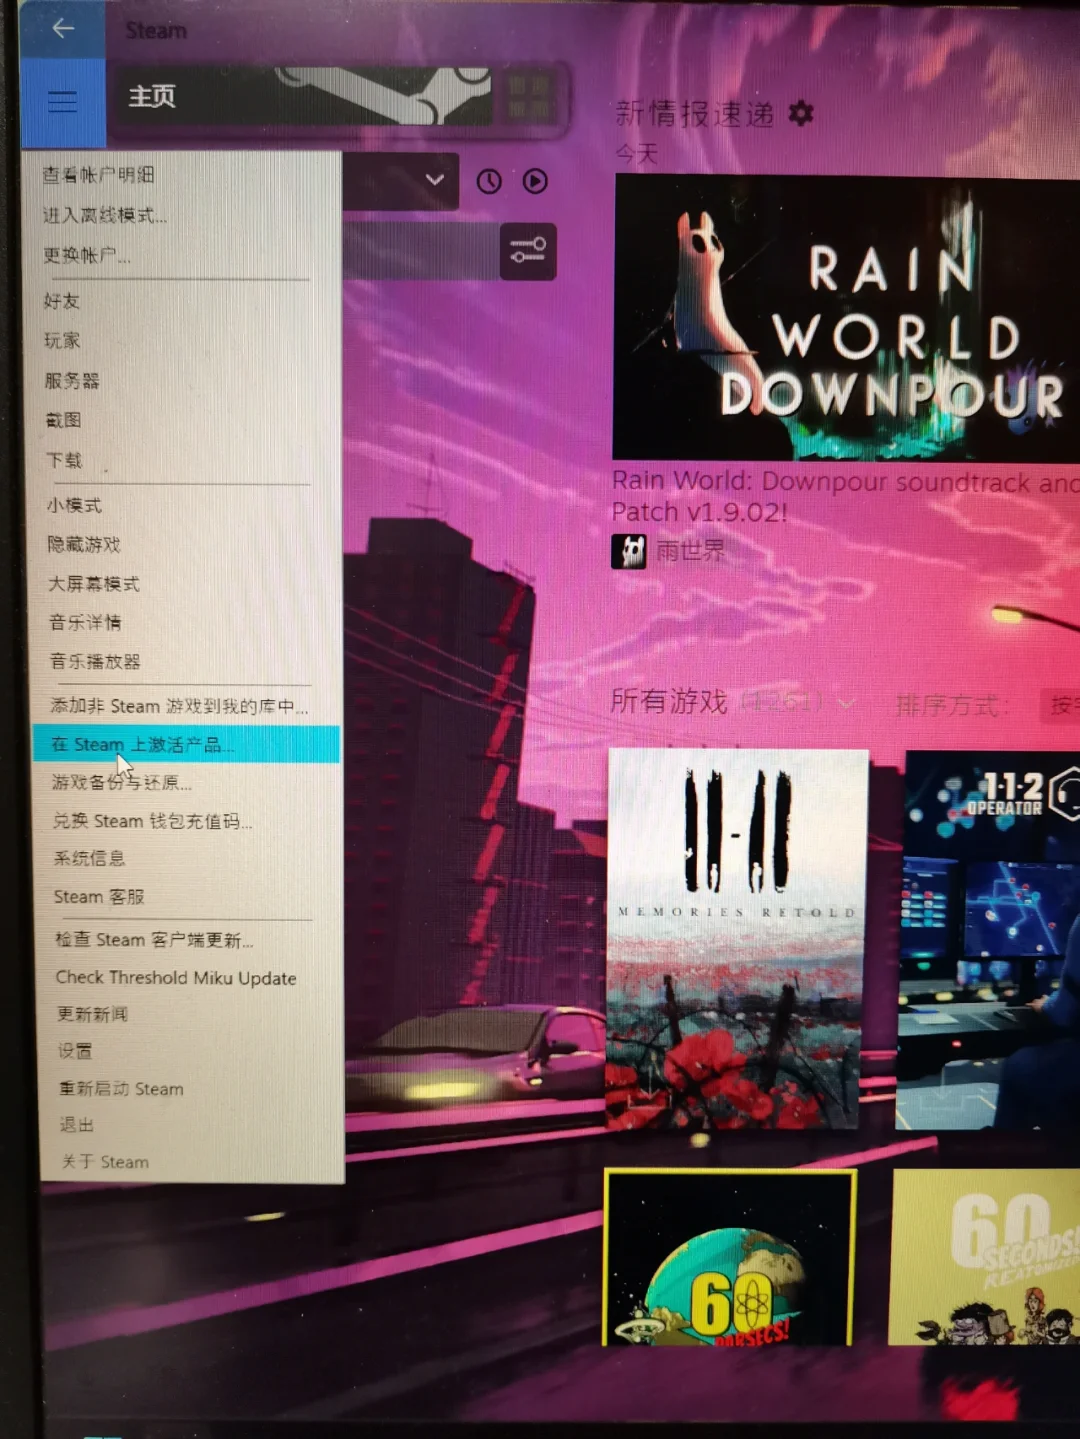Screen dimensions: 1080x1439
Task: Open 音乐播放器 menu entry
Action: (x=95, y=661)
